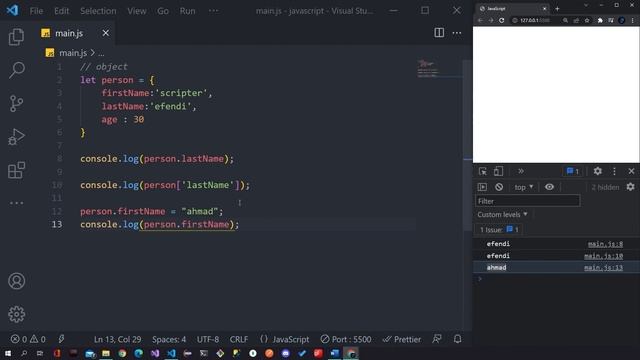This screenshot has width=640, height=360.
Task: Click the 1 Issue button
Action: 499,229
